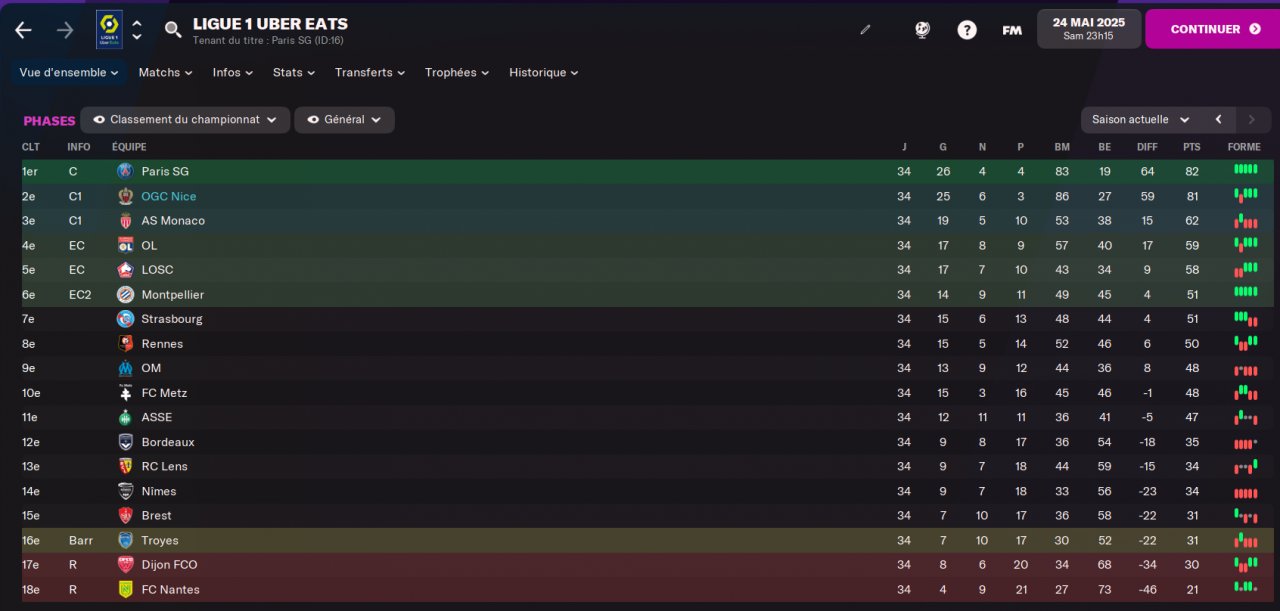Click the eye icon on Général

(313, 120)
